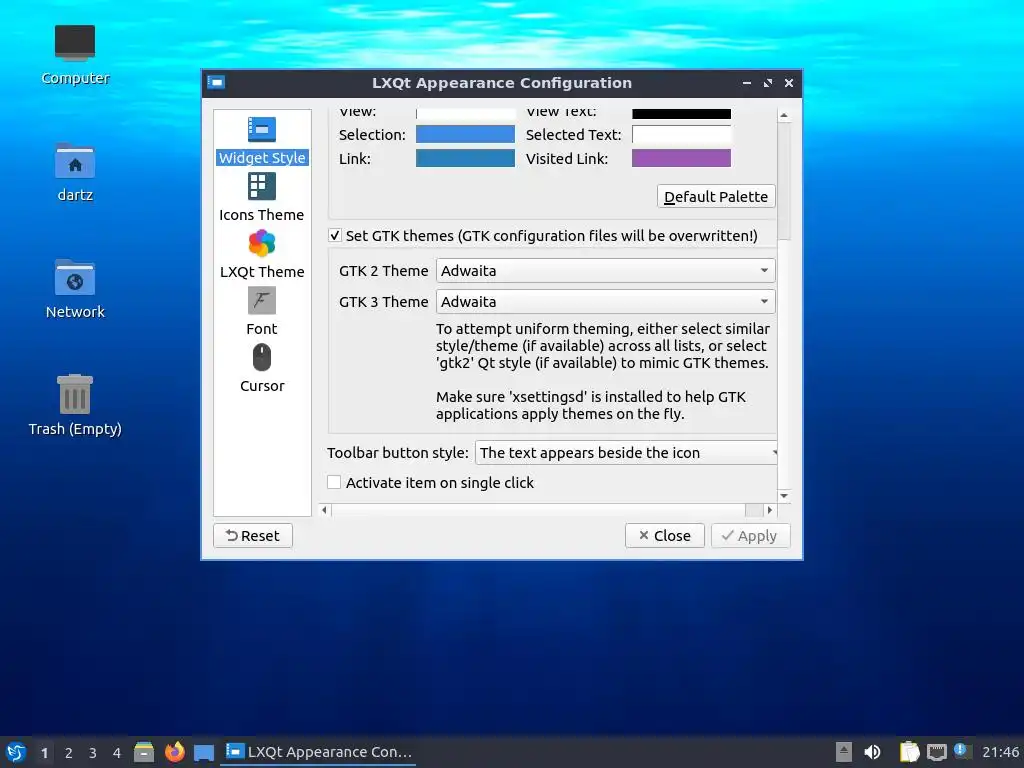Select the Widget Style category
This screenshot has width=1024, height=768.
(262, 140)
